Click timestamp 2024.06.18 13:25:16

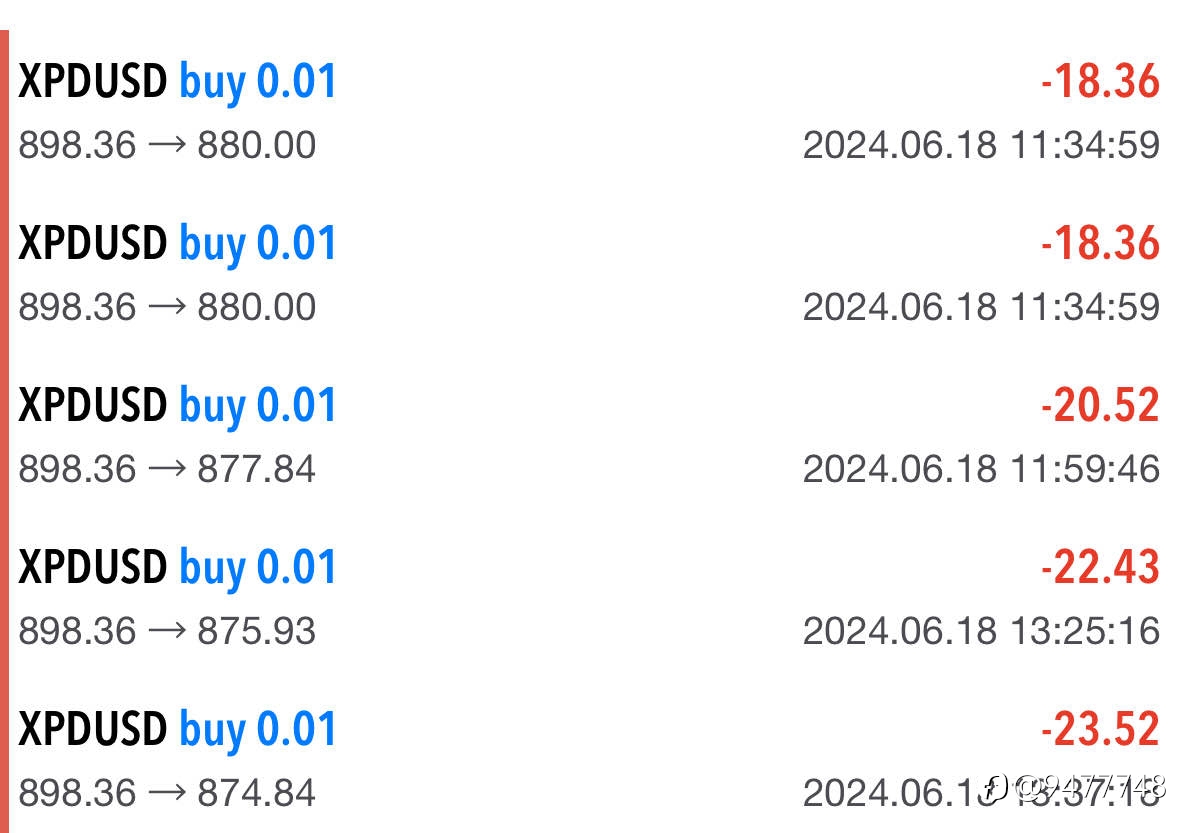tap(981, 631)
